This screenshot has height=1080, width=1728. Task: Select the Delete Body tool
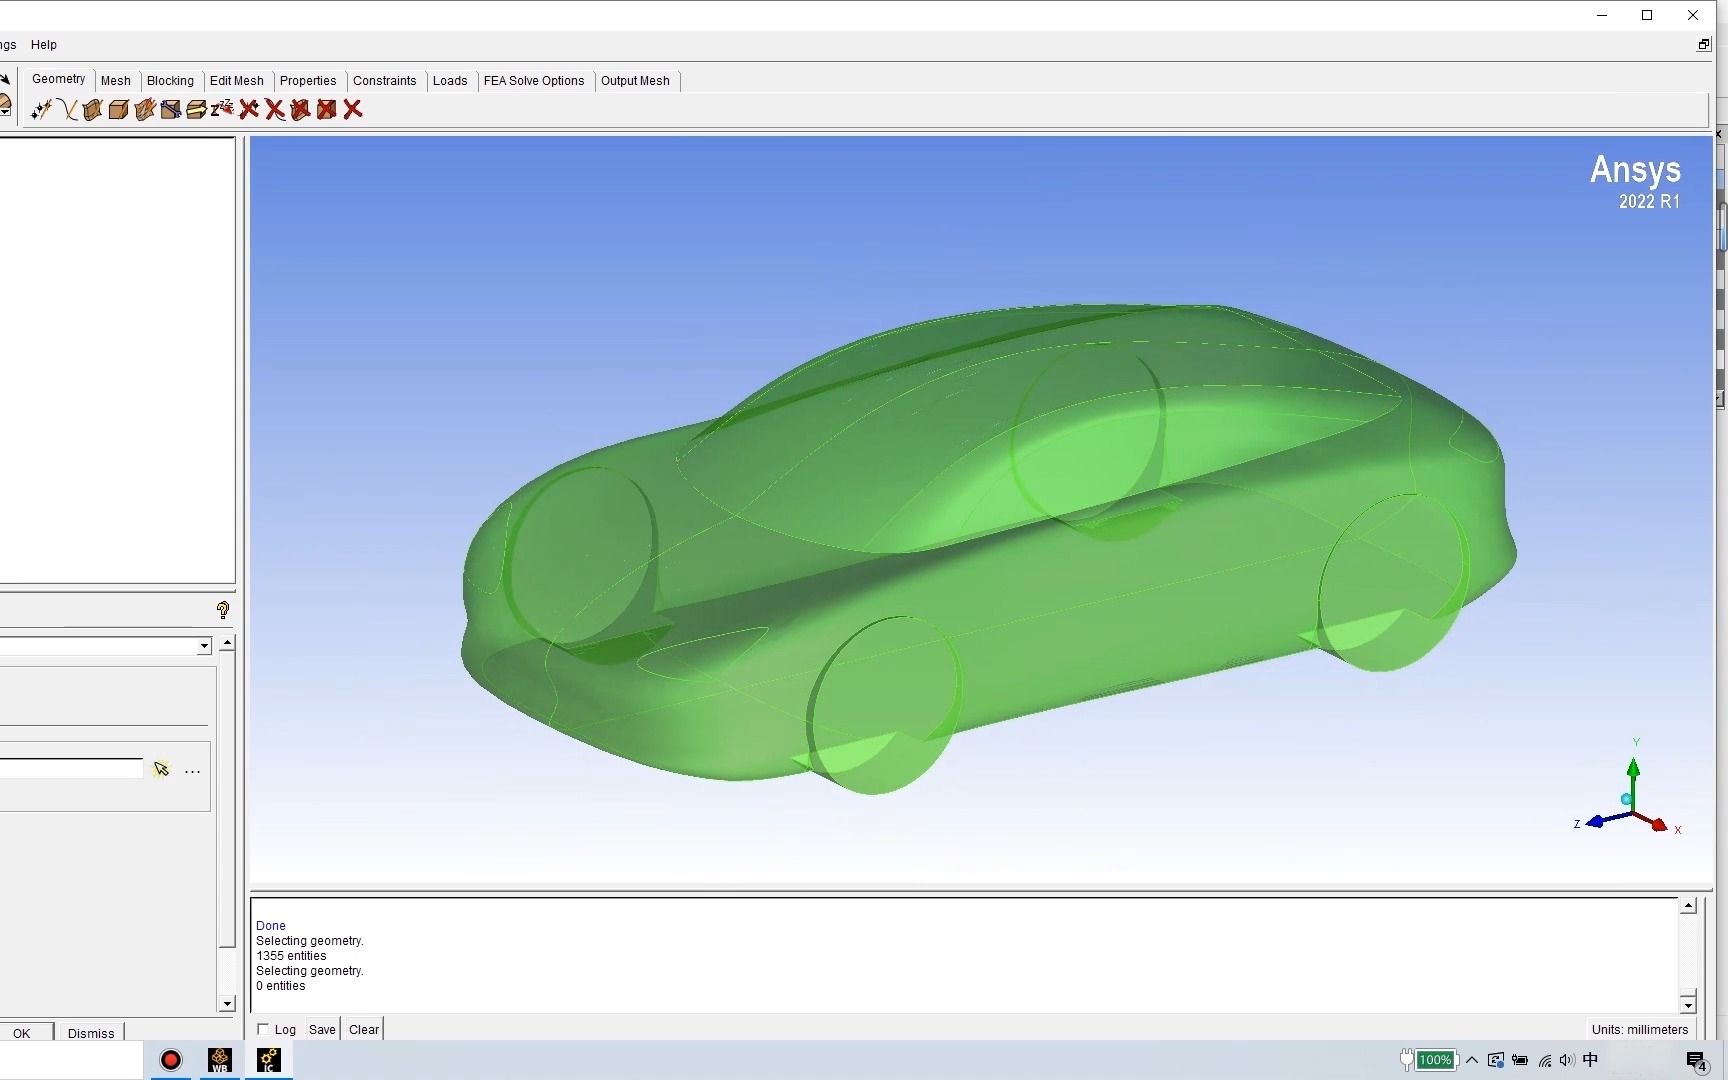327,109
